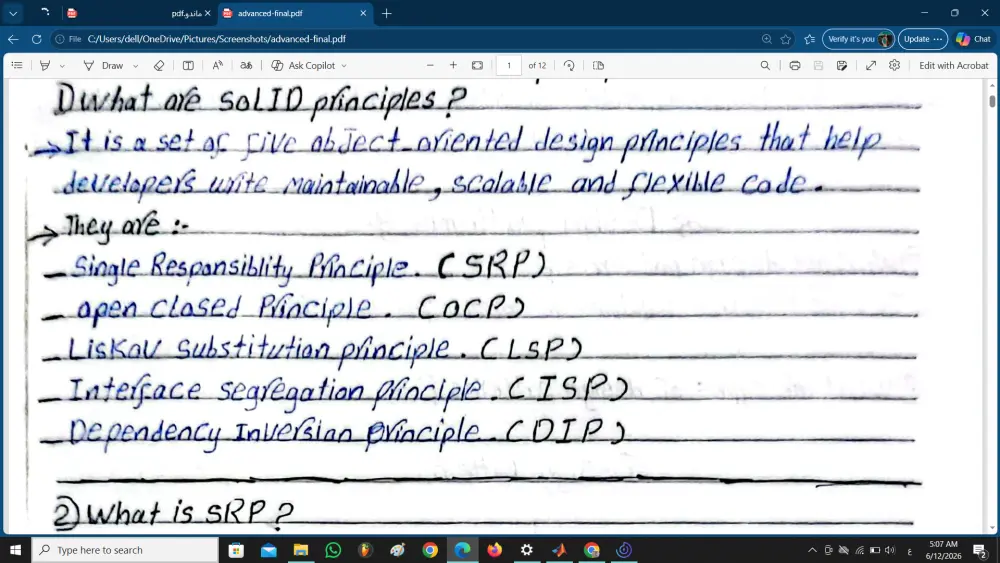1000x563 pixels.
Task: Open WhatsApp from taskbar
Action: coord(333,550)
